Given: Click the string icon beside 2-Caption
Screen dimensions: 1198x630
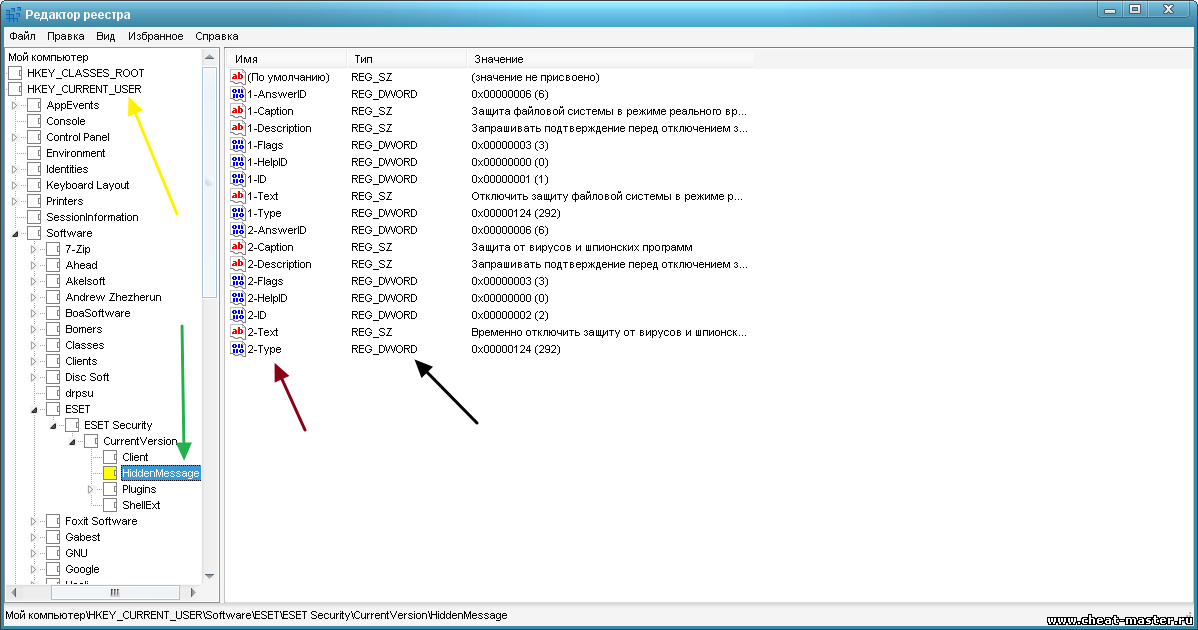Looking at the screenshot, I should tap(238, 247).
